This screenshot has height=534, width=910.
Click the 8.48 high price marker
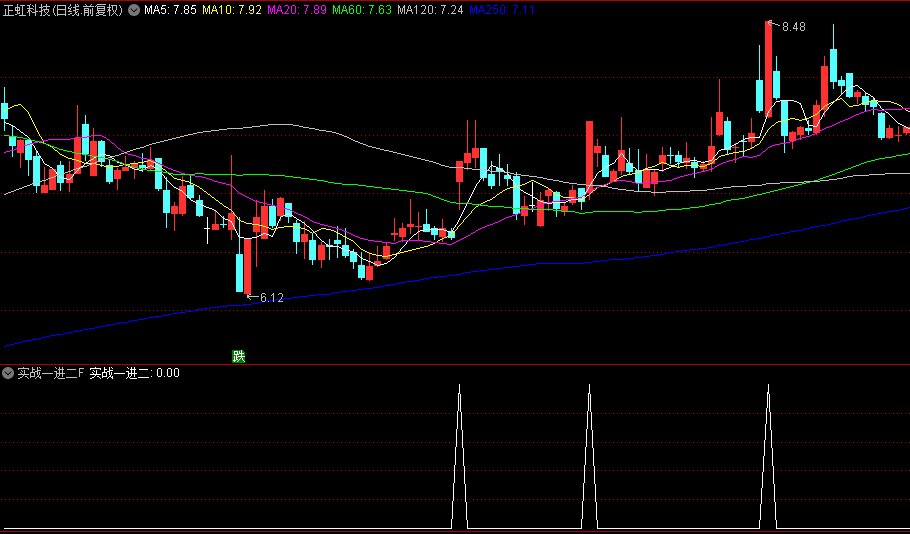point(793,27)
